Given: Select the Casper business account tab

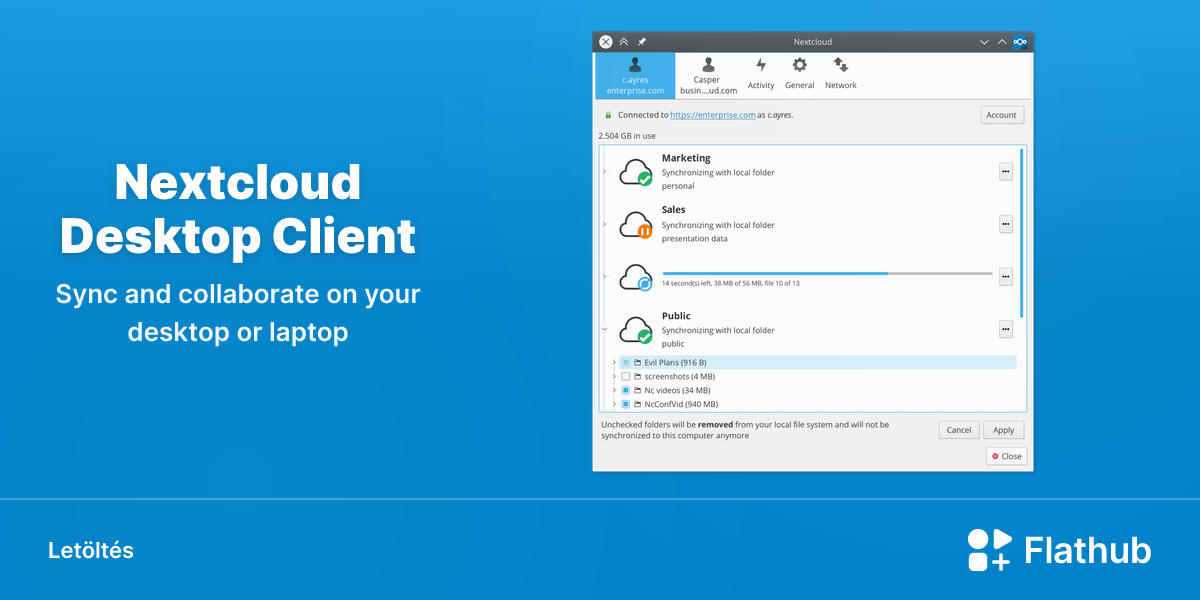Looking at the screenshot, I should click(707, 76).
